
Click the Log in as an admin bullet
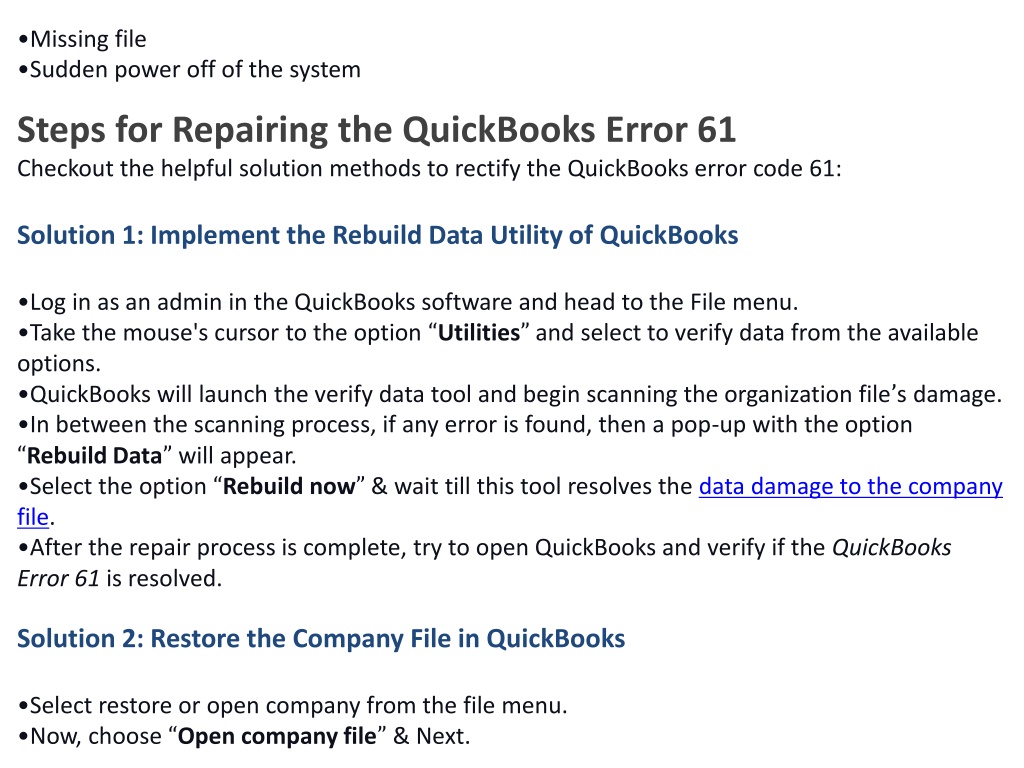tap(408, 302)
